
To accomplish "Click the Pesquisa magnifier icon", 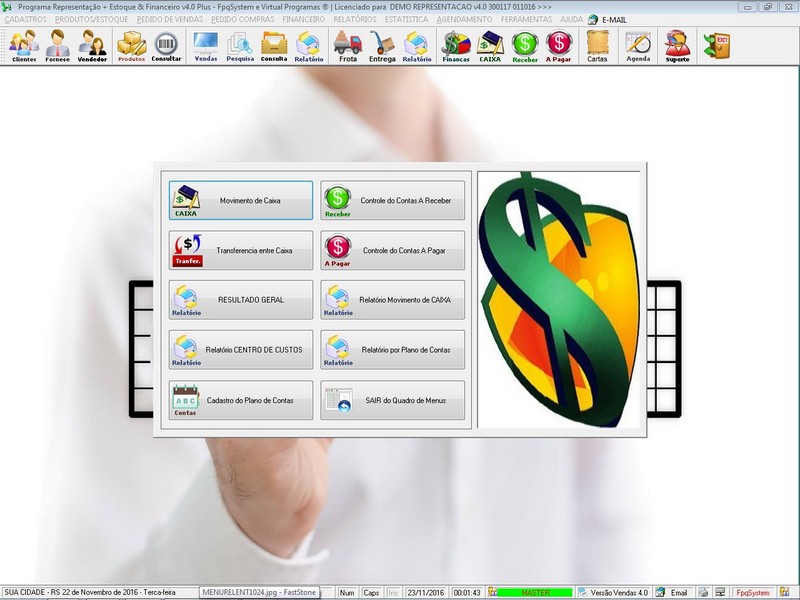I will (x=240, y=46).
